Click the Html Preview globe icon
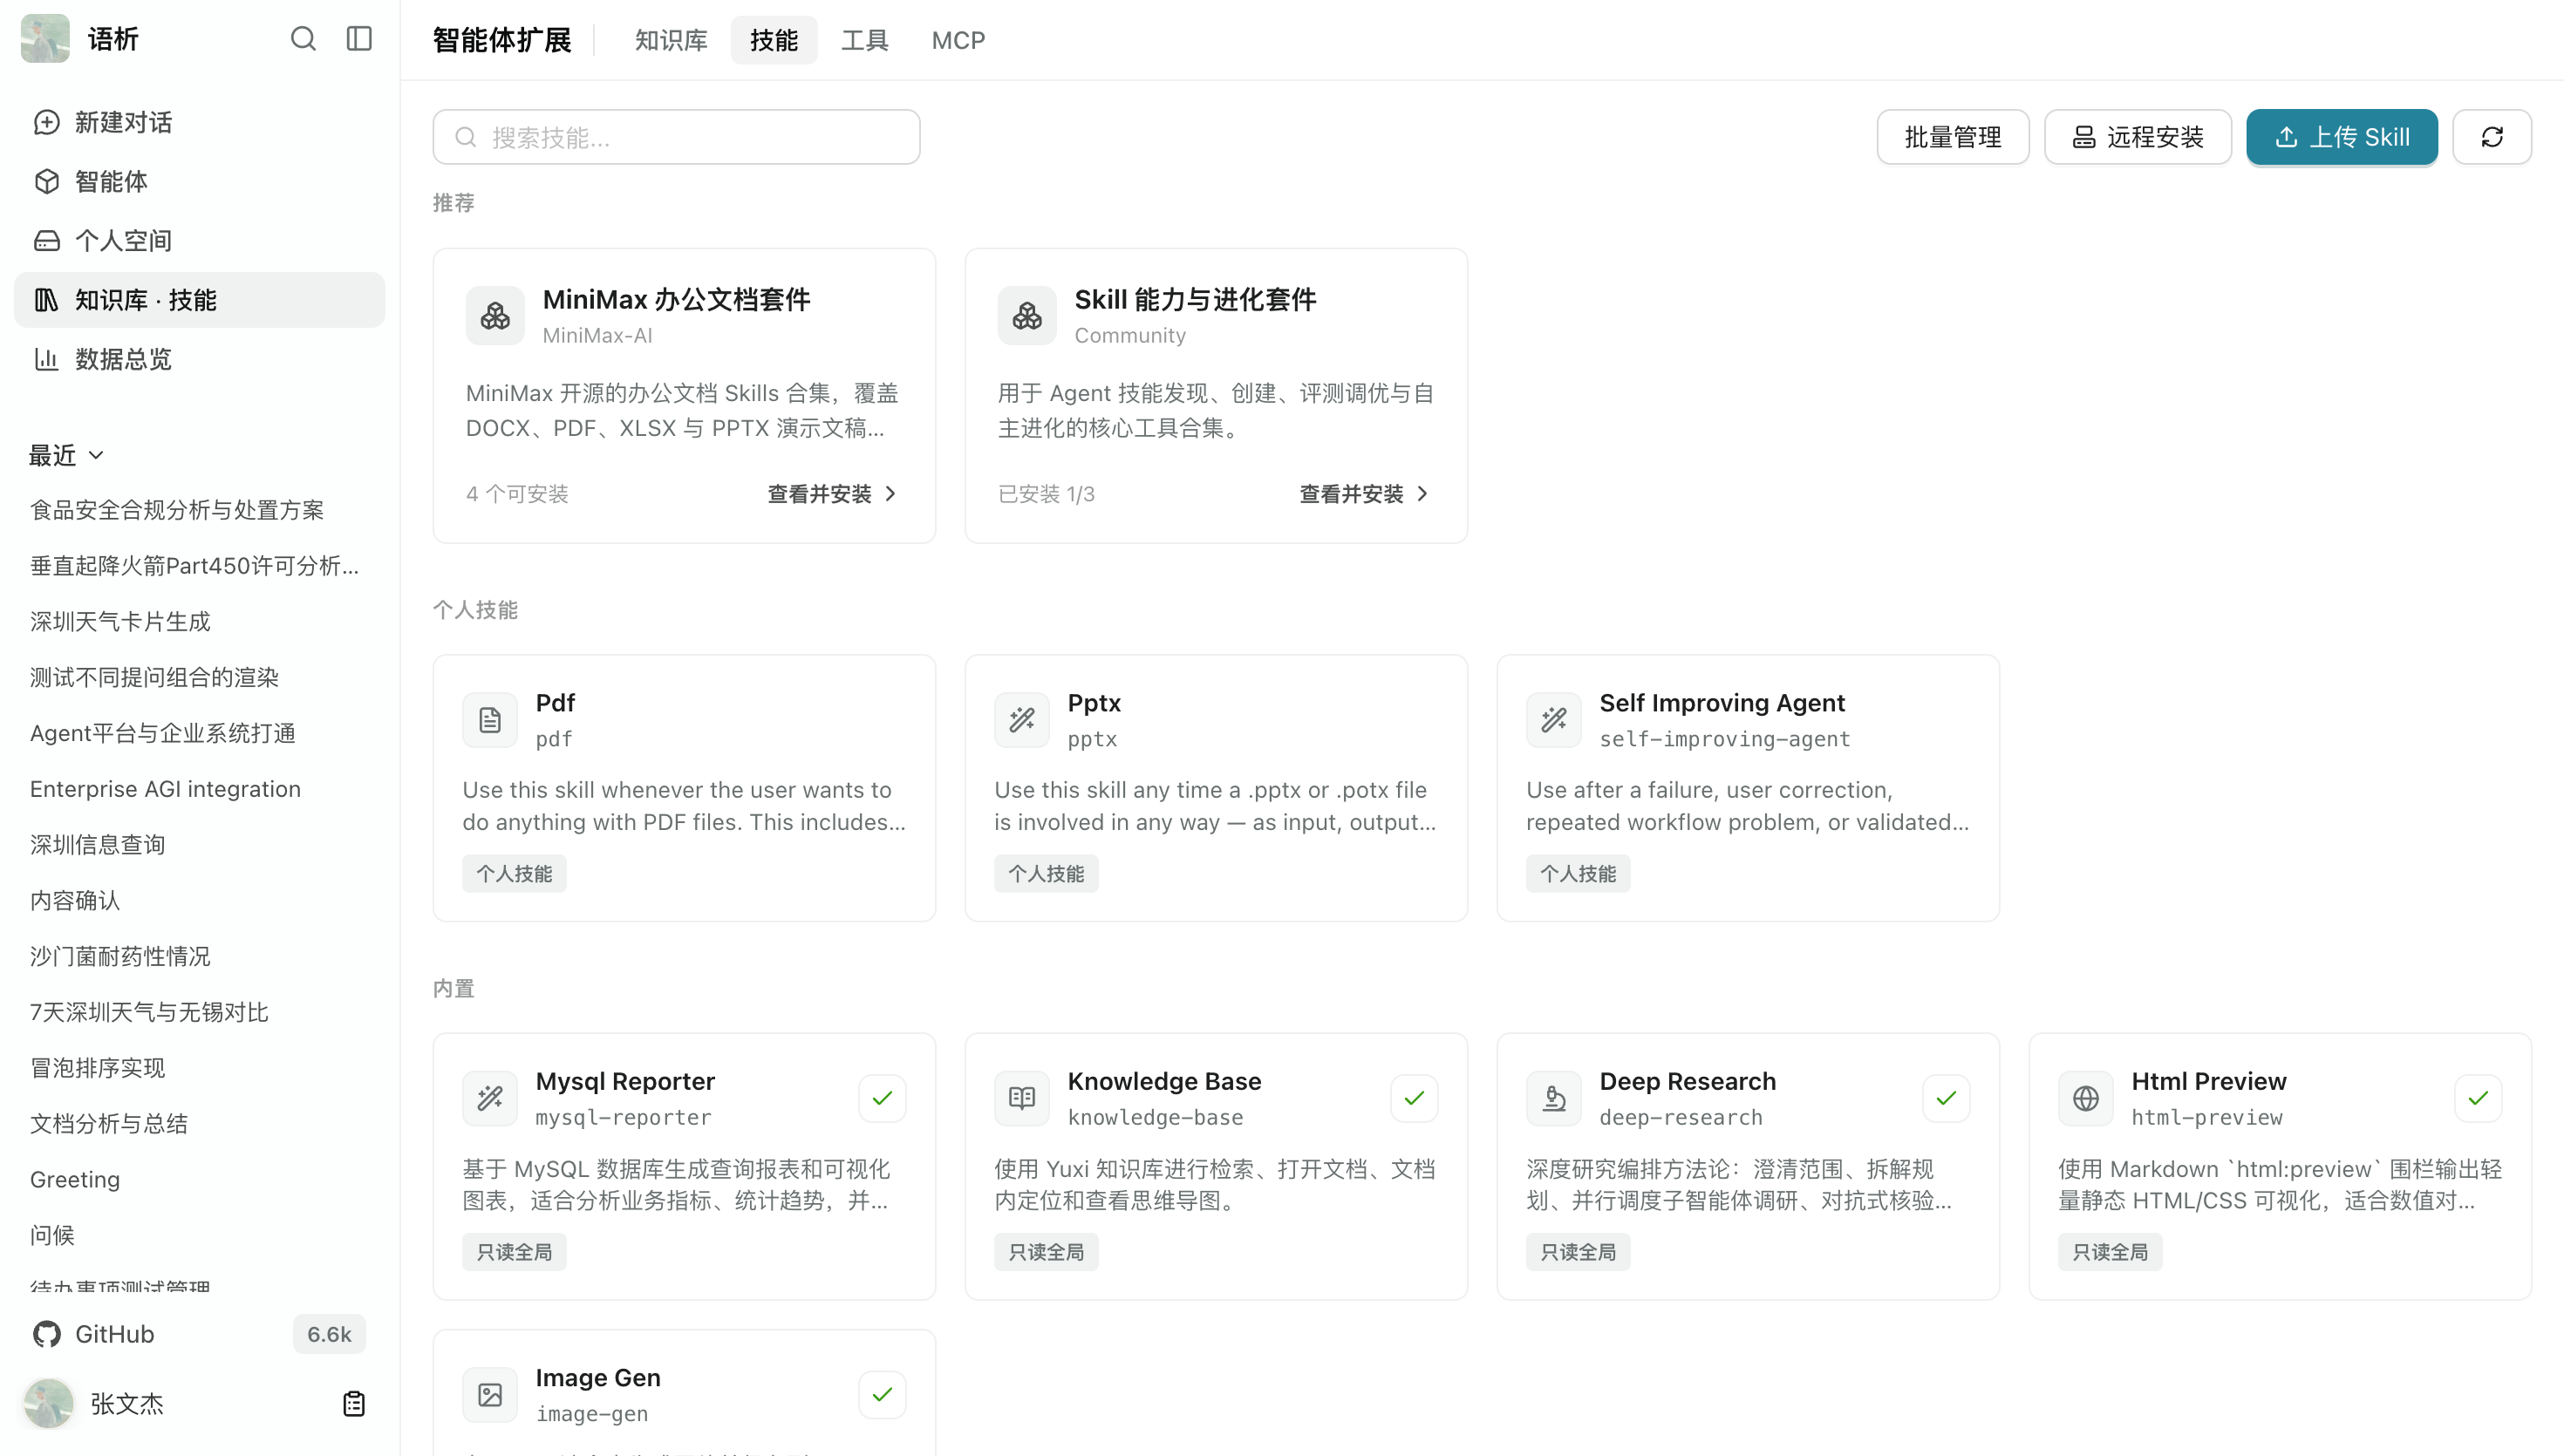The height and width of the screenshot is (1456, 2564). [x=2086, y=1098]
